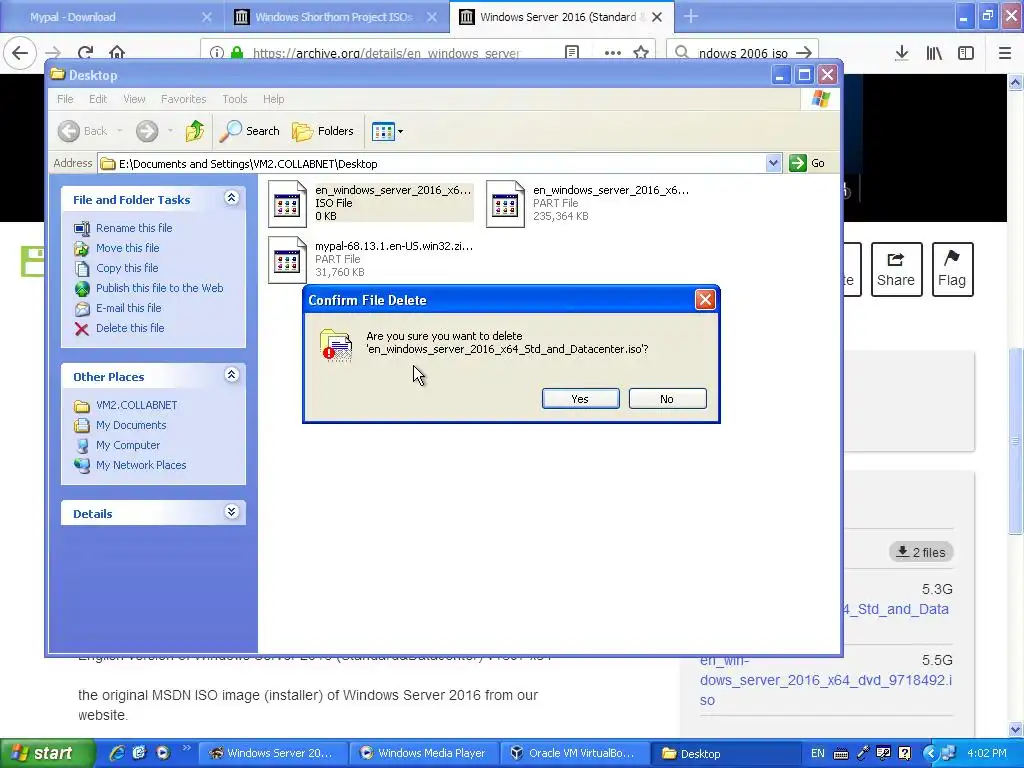Open the Views dropdown in Explorer toolbar

[387, 131]
